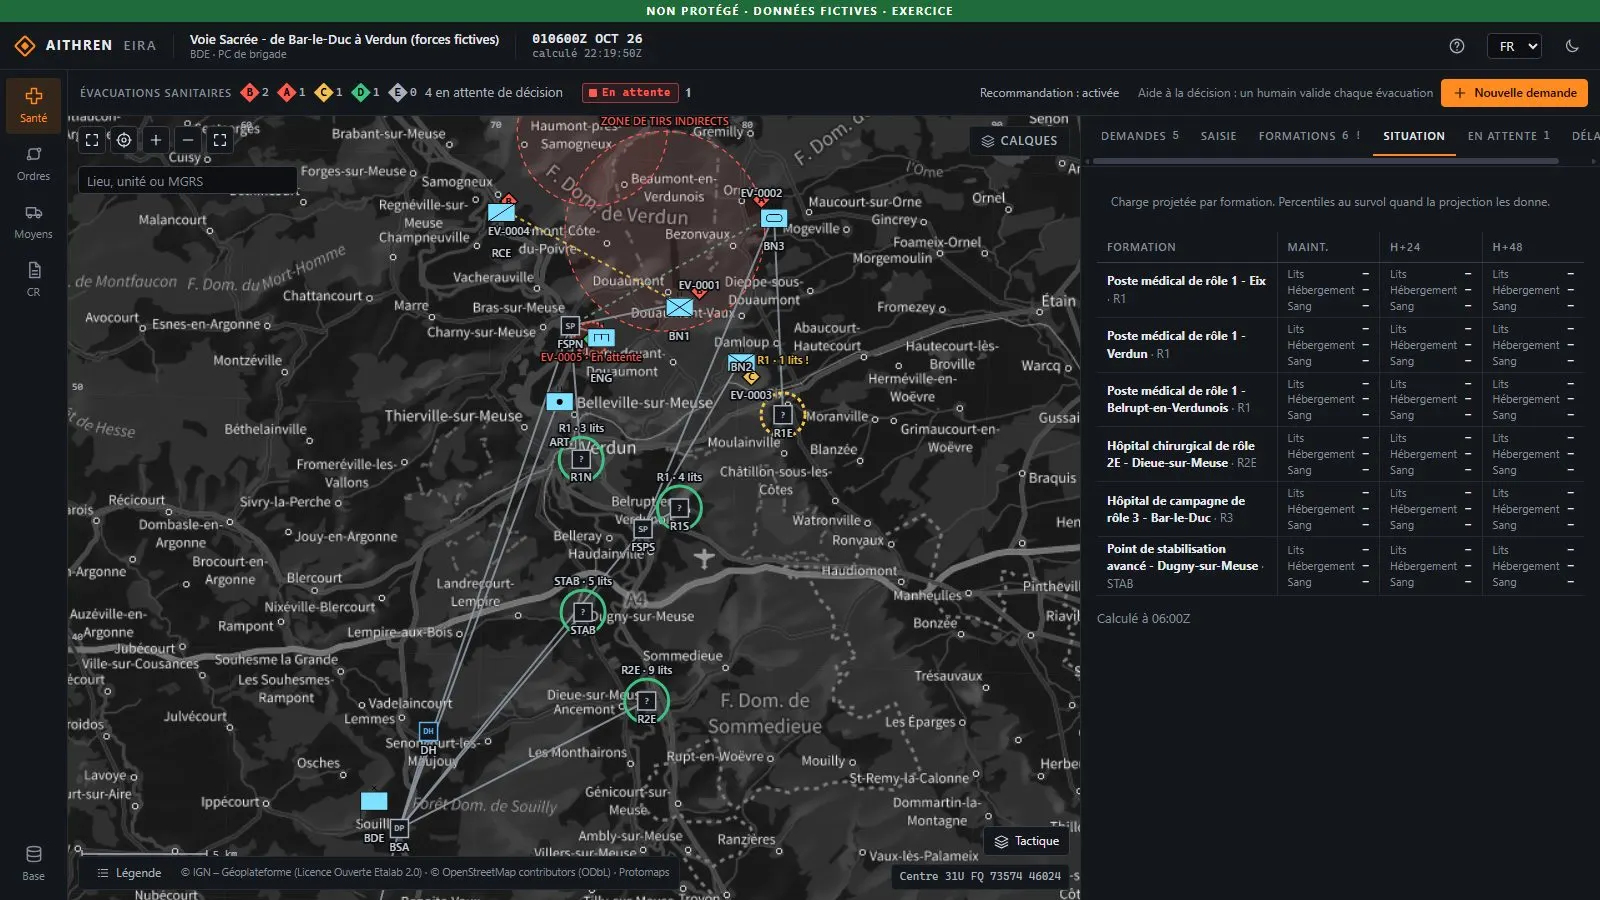This screenshot has height=900, width=1600.
Task: Click the Nouvelle demande button
Action: click(x=1514, y=93)
